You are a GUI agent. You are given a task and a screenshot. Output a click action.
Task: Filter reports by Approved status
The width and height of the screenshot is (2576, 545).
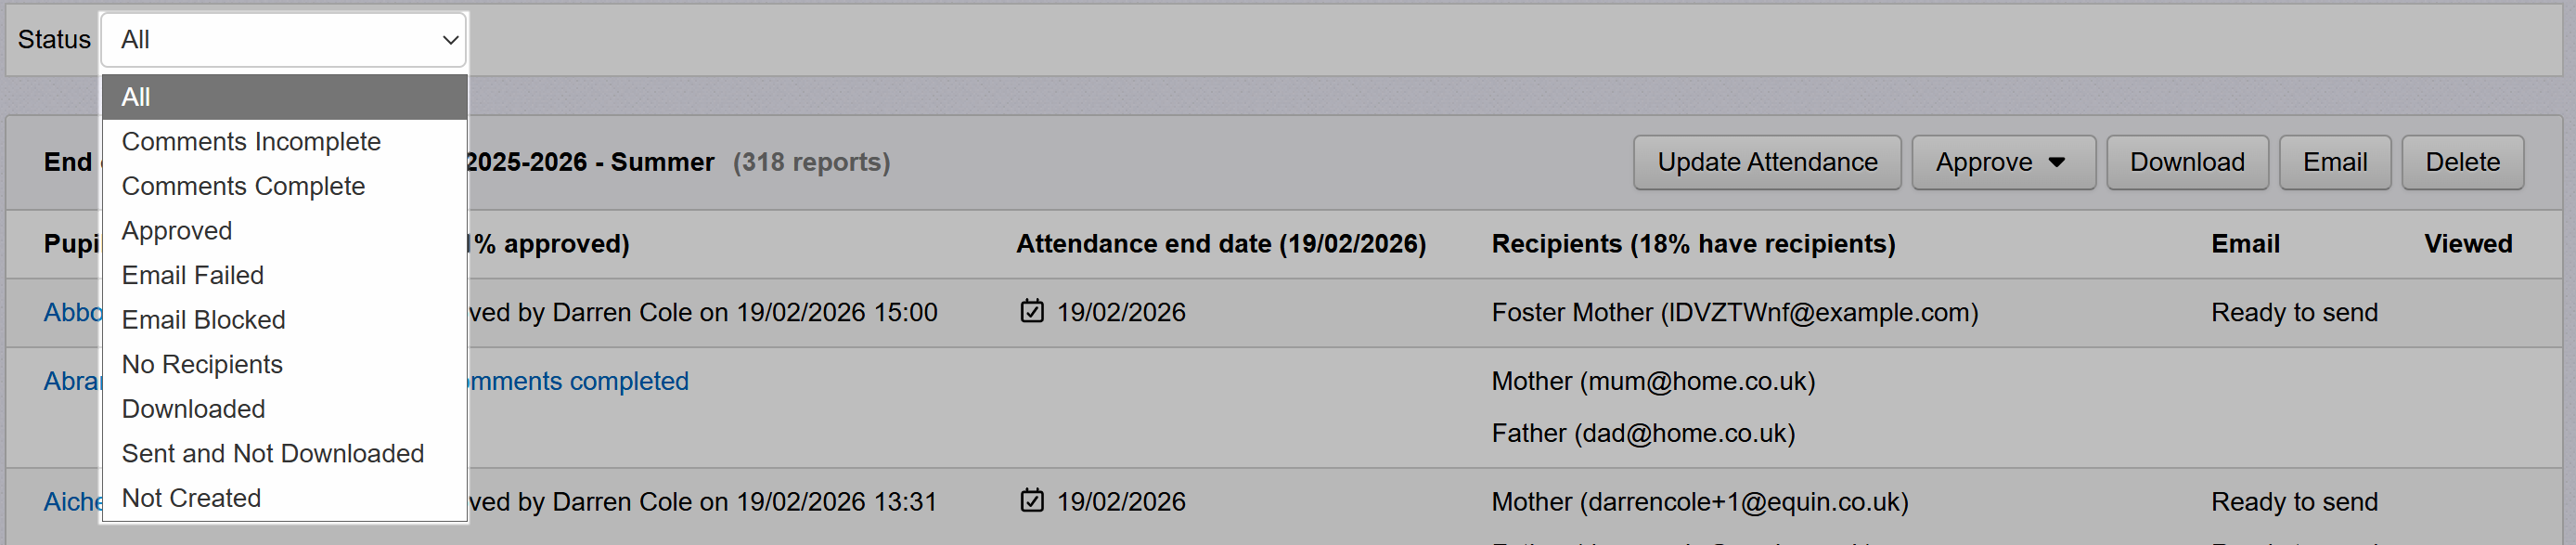(177, 231)
